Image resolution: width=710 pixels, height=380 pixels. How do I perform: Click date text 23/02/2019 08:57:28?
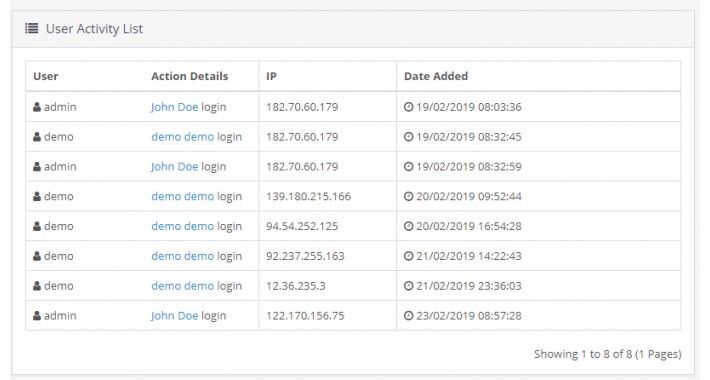click(x=469, y=316)
